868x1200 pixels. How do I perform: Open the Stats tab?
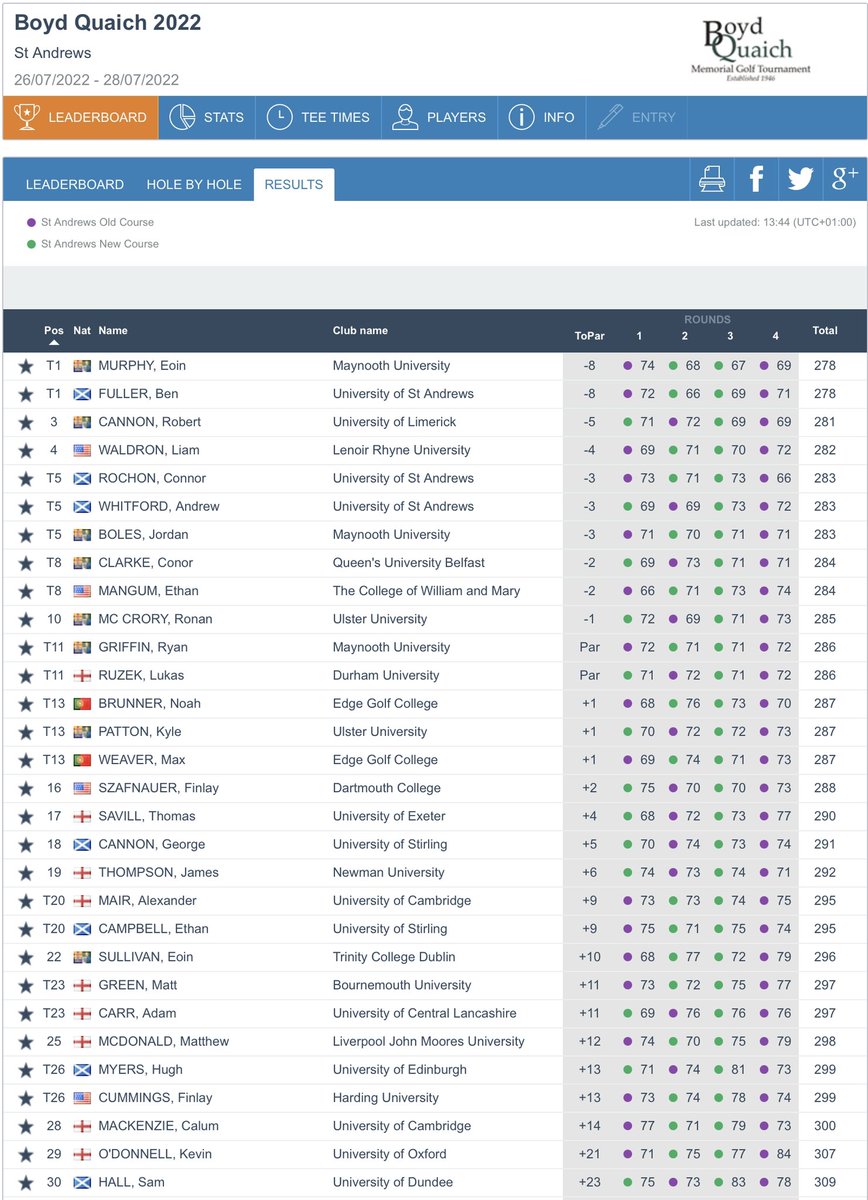[x=206, y=117]
